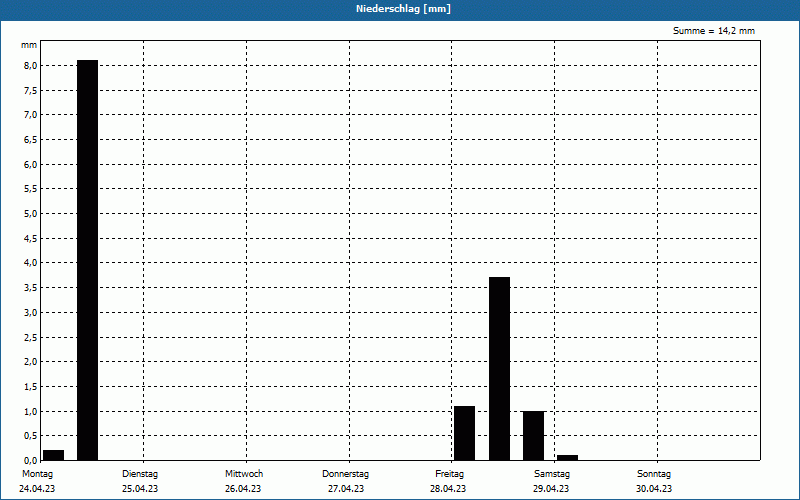Click the date '25.04.23'

click(140, 489)
